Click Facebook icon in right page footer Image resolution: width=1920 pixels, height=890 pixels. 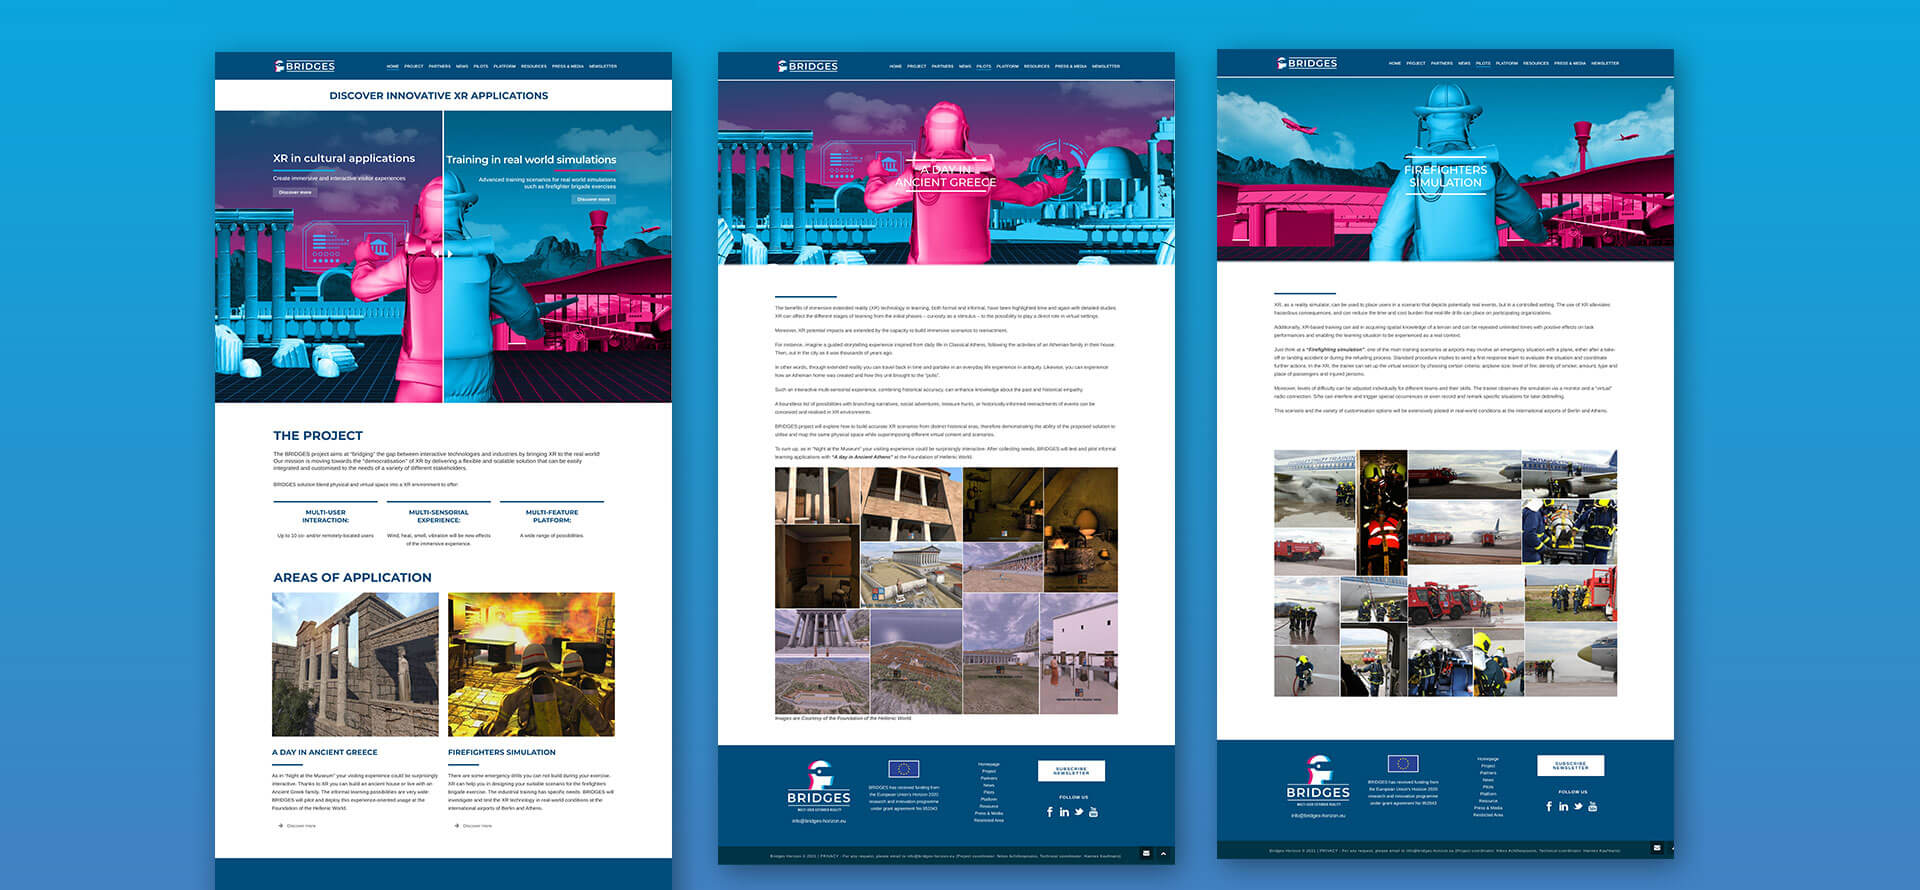(1549, 806)
